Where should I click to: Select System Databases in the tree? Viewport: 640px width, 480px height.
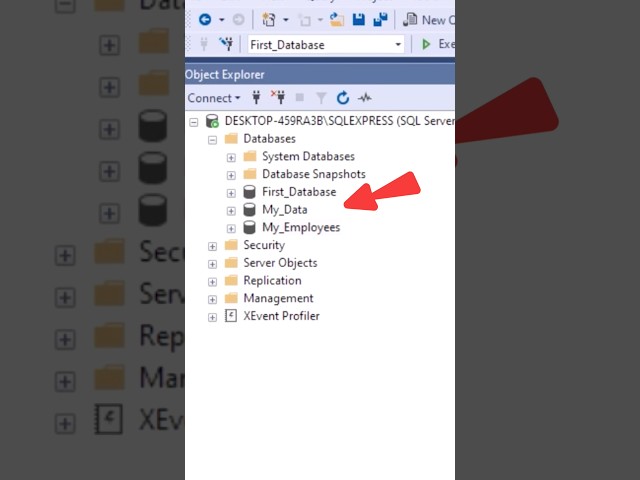308,156
